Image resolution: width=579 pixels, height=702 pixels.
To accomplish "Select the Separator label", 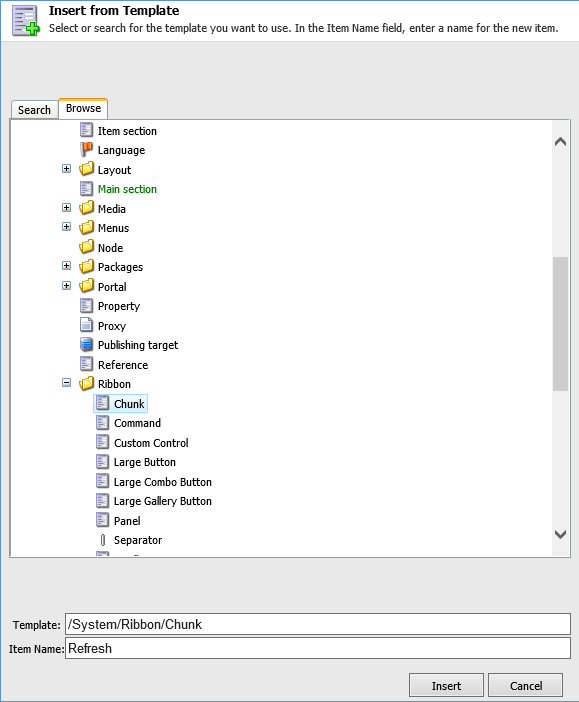I will point(138,540).
